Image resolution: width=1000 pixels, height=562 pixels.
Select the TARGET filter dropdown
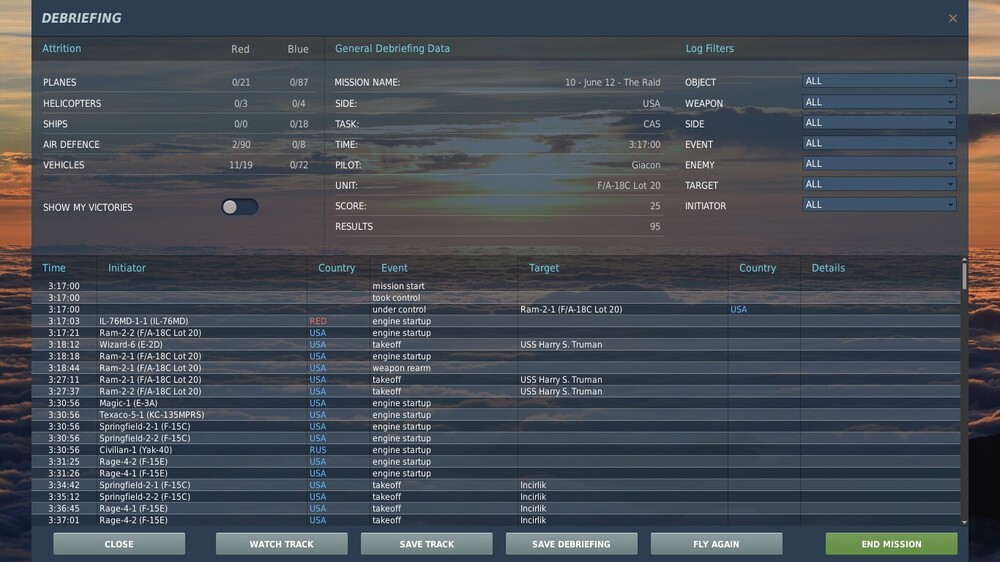click(879, 184)
